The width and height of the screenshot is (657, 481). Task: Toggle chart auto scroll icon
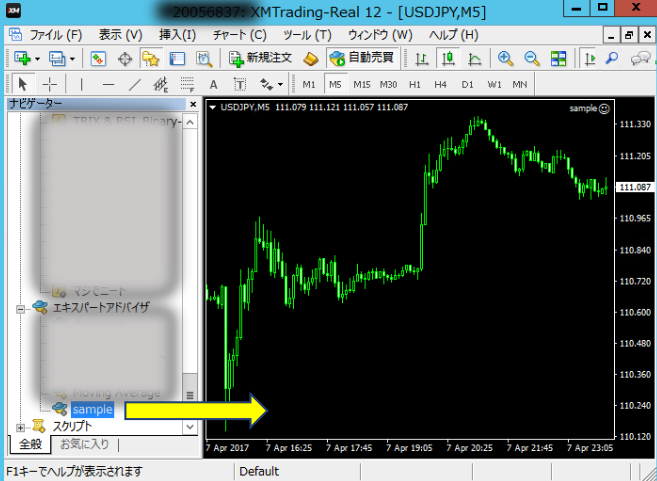(590, 59)
